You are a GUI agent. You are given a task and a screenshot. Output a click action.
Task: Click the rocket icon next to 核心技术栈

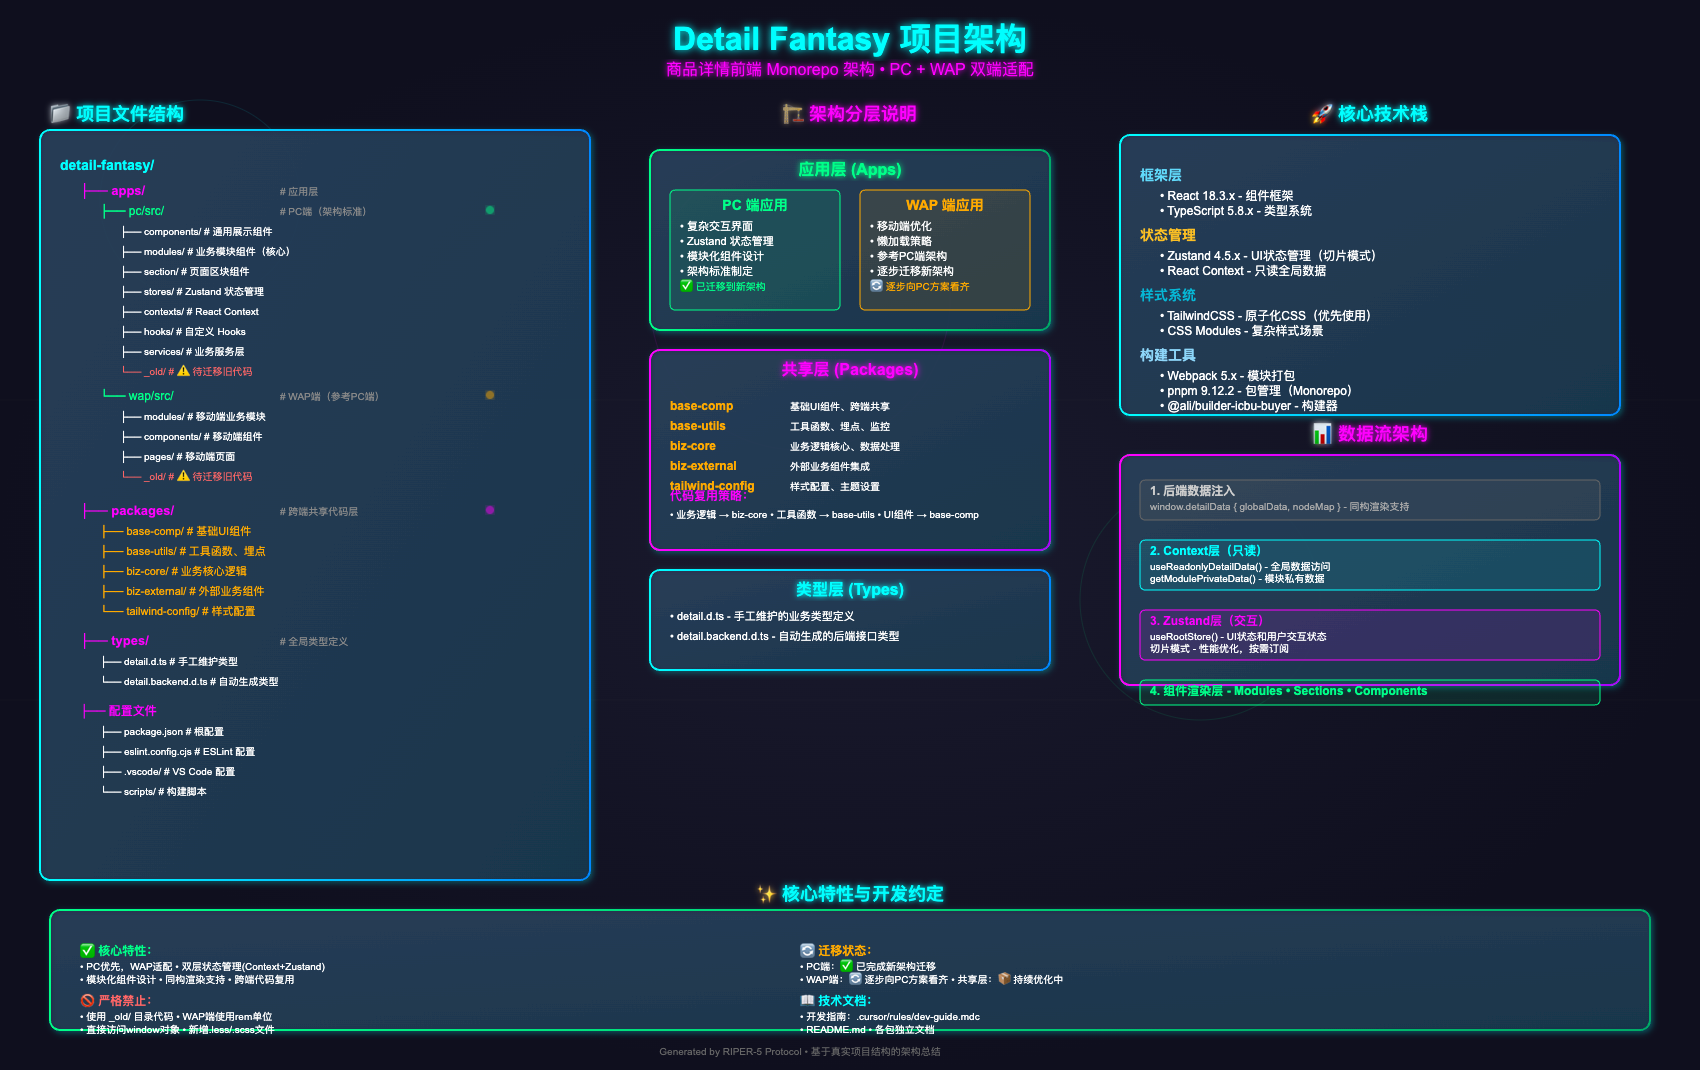tap(1322, 114)
